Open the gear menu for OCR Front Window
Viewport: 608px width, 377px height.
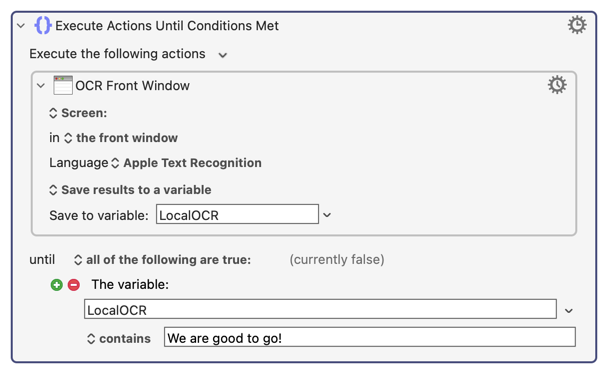tap(557, 85)
